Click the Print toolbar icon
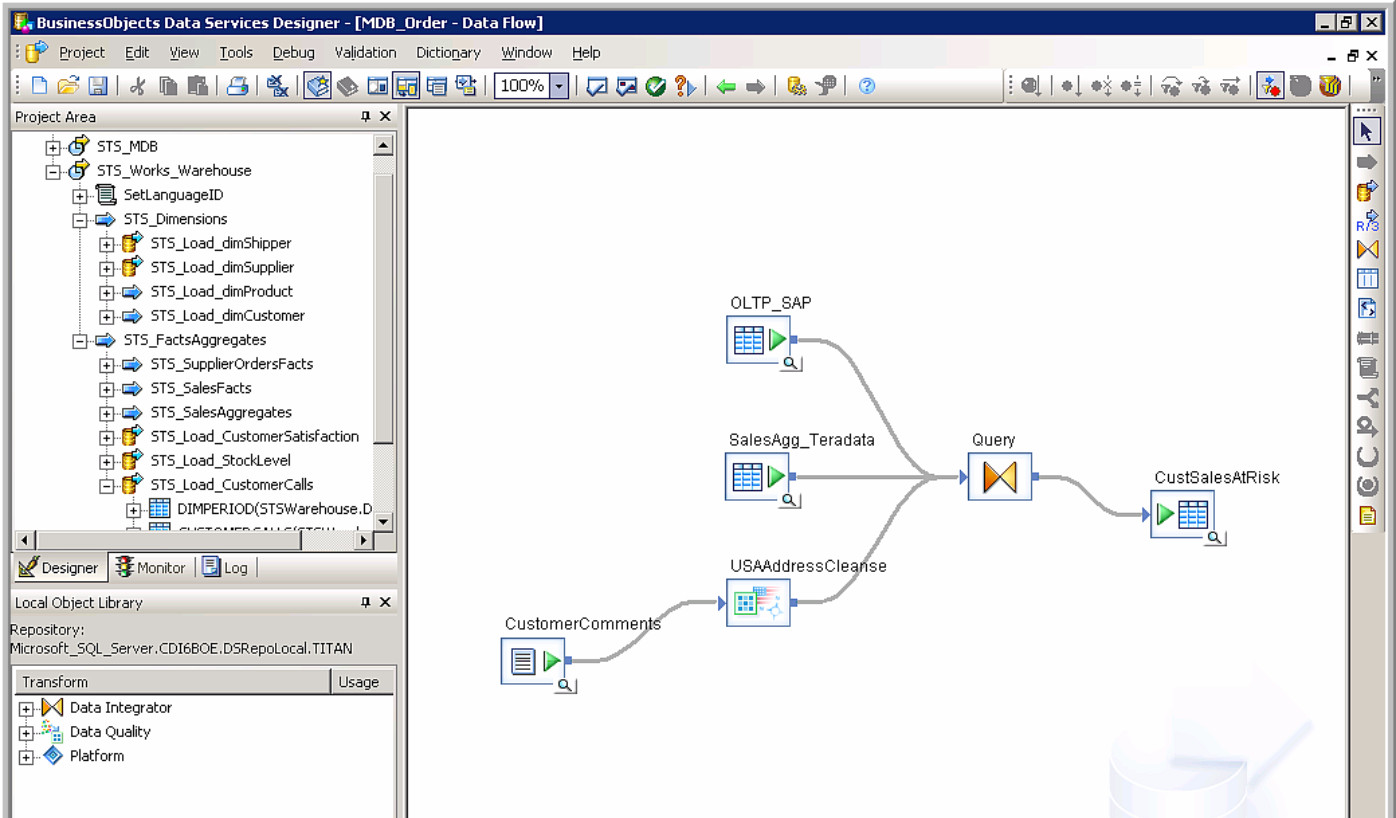1396x818 pixels. coord(237,86)
